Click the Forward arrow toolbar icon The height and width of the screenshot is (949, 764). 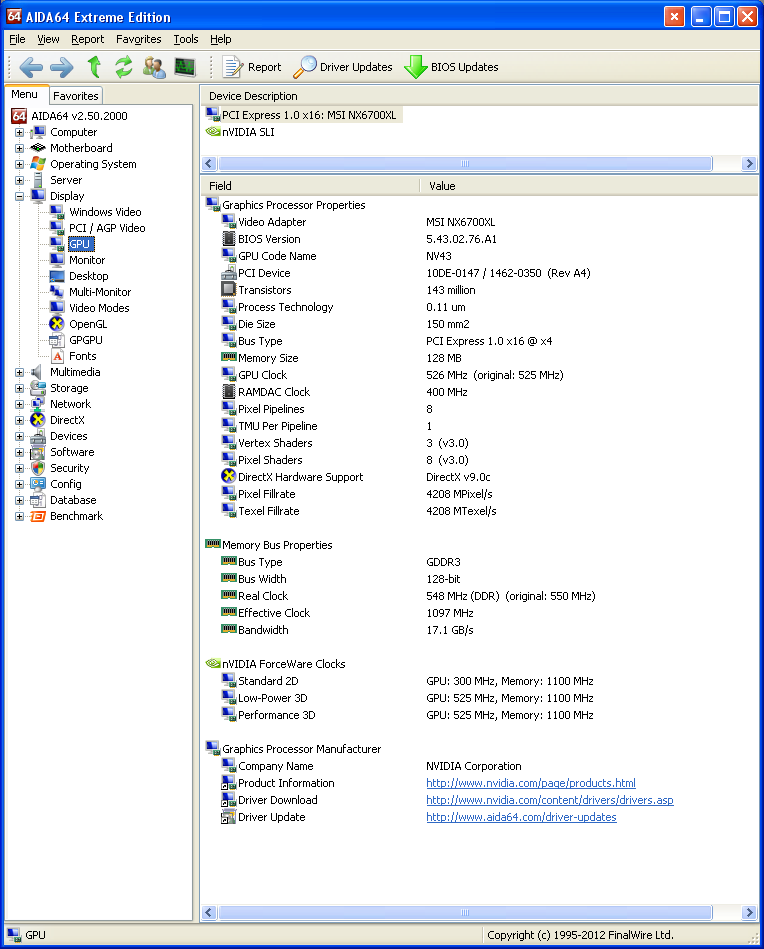point(61,67)
